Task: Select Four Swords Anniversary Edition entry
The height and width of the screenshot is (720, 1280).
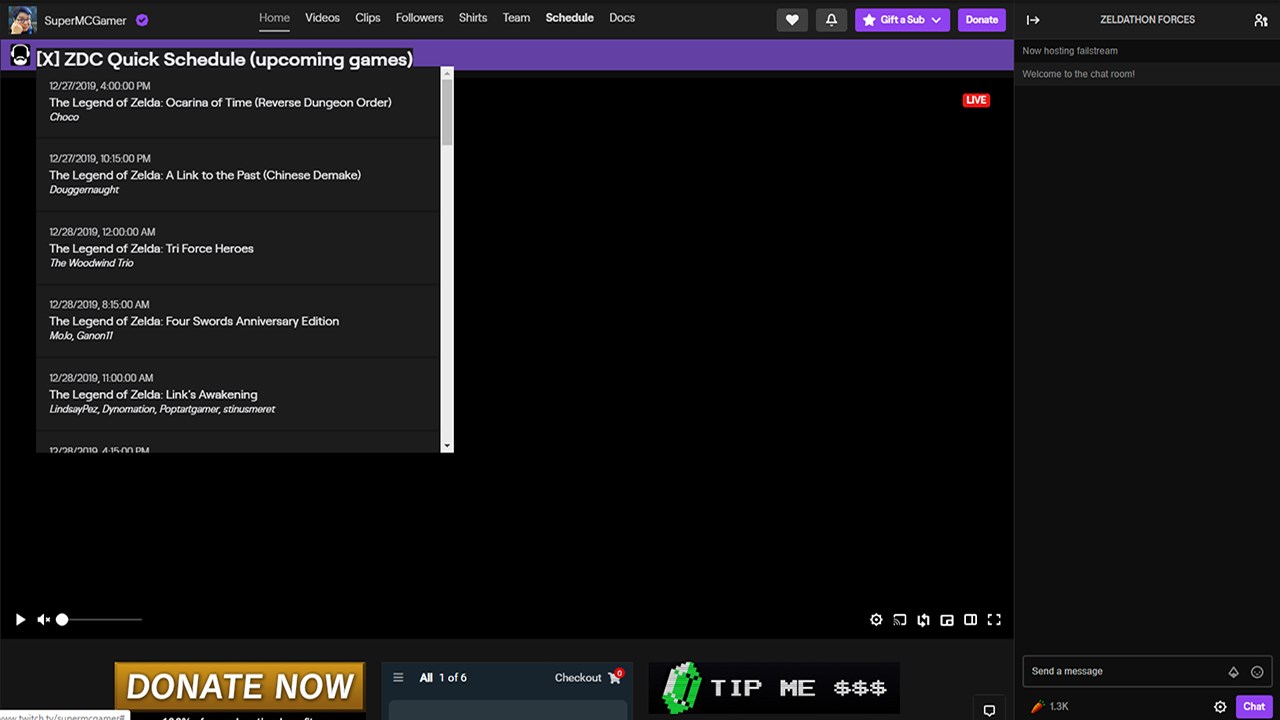Action: pyautogui.click(x=238, y=321)
